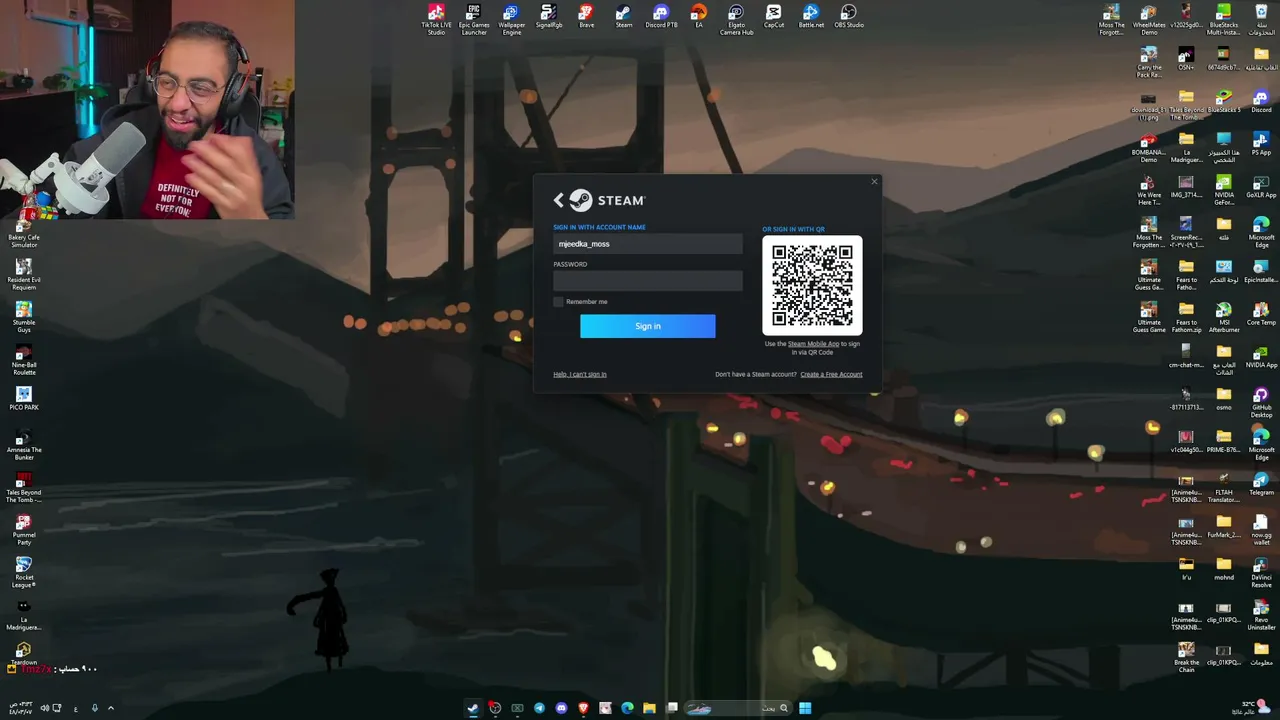Open BlueStacks Multi-Instance desktop icon
Viewport: 1280px width, 720px height.
[x=1224, y=19]
